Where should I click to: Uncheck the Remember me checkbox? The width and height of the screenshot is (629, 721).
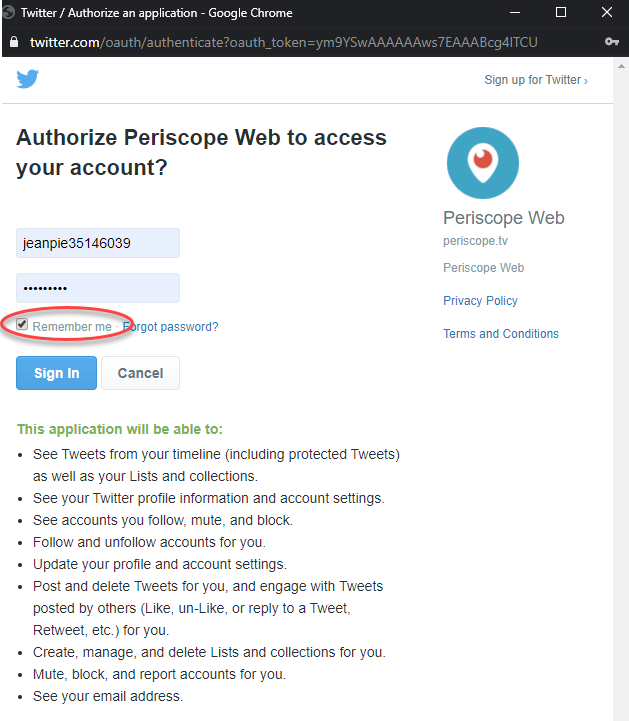click(x=22, y=324)
